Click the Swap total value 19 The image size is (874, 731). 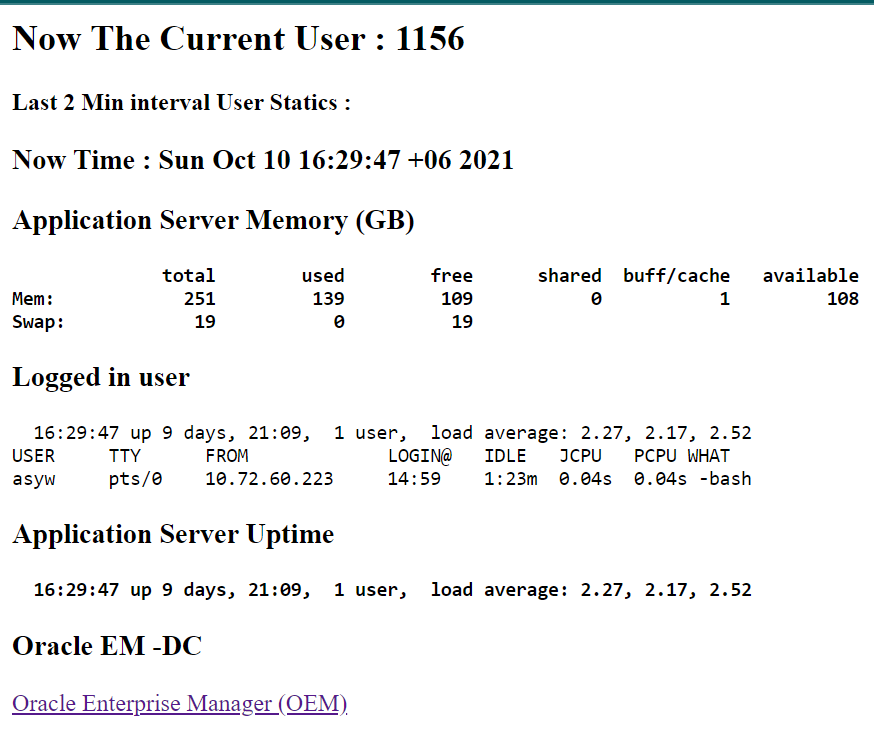(205, 322)
